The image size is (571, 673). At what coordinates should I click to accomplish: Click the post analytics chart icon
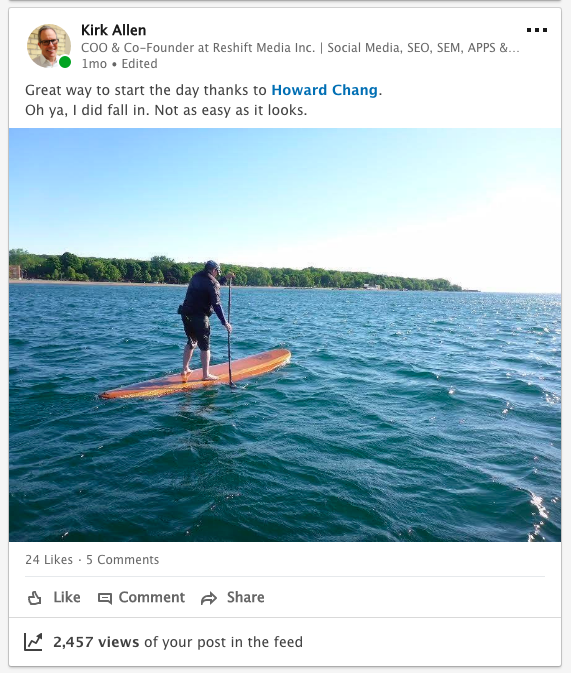tap(33, 642)
